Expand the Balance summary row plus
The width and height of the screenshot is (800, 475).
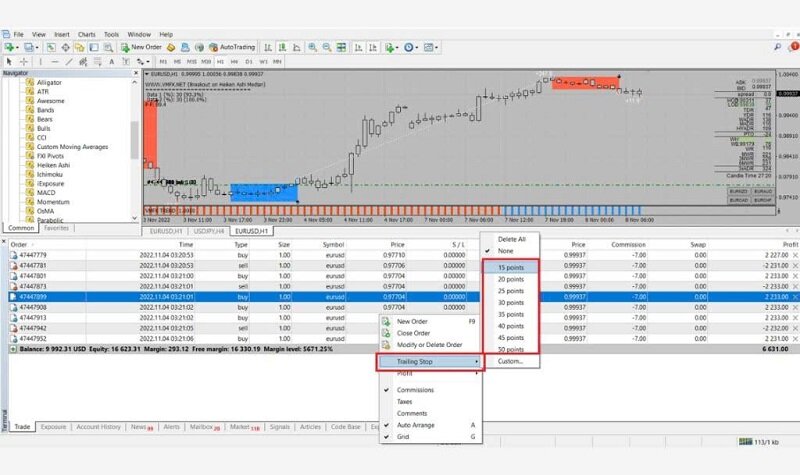(x=13, y=349)
